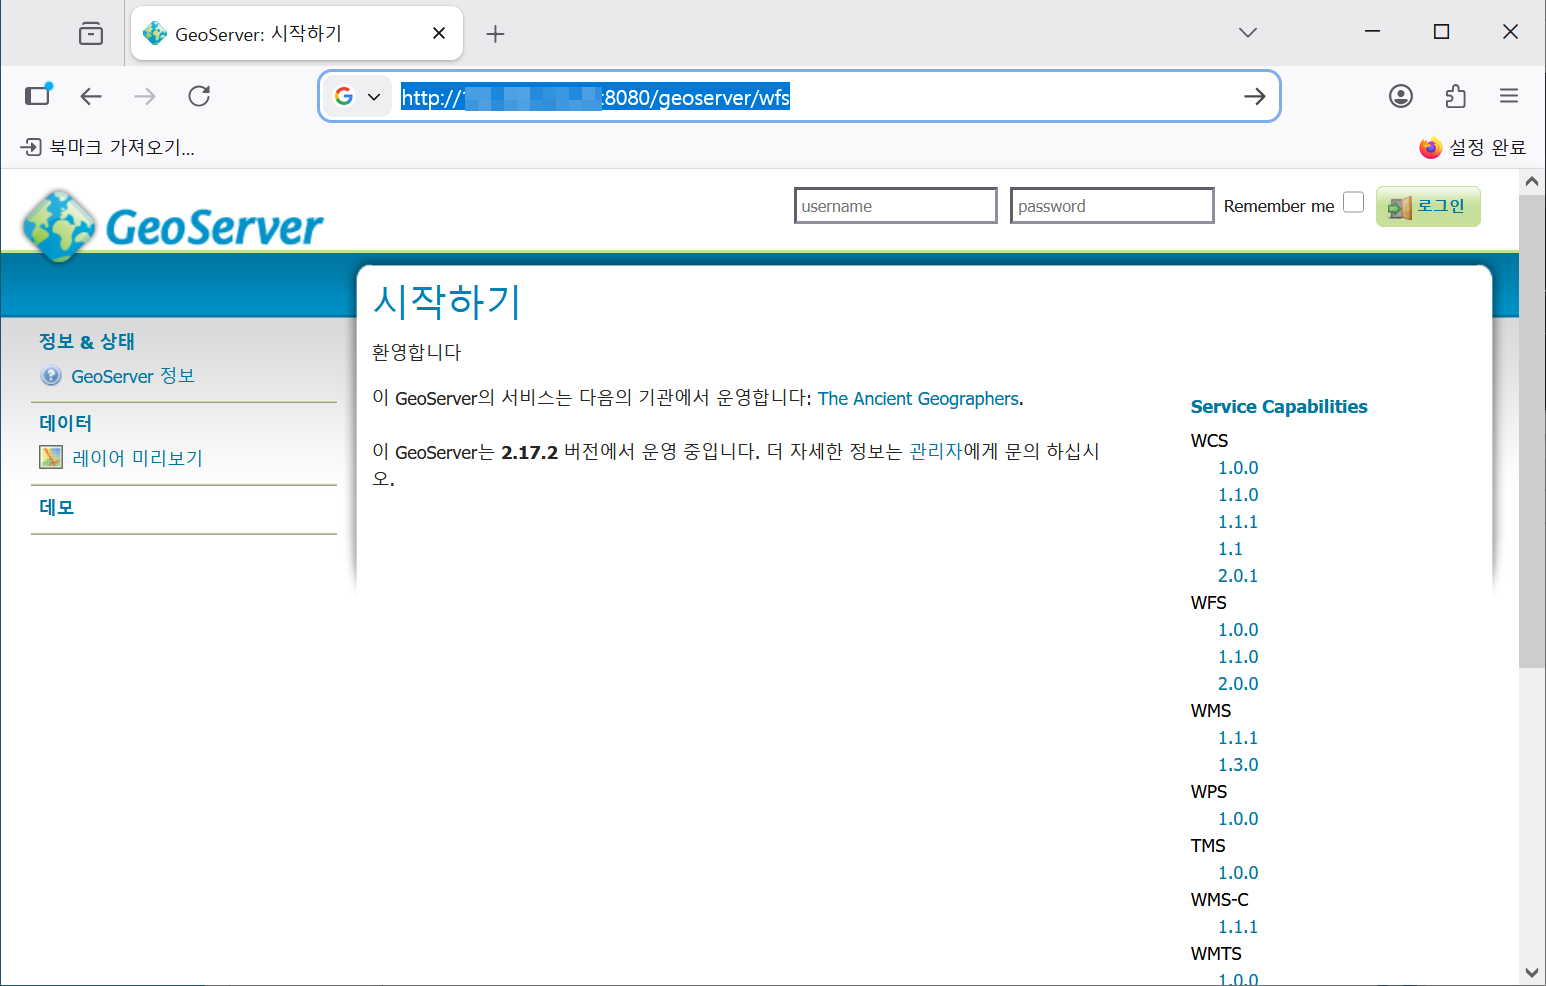Open WCS 1.1.0 capabilities
The height and width of the screenshot is (986, 1546).
[1238, 495]
